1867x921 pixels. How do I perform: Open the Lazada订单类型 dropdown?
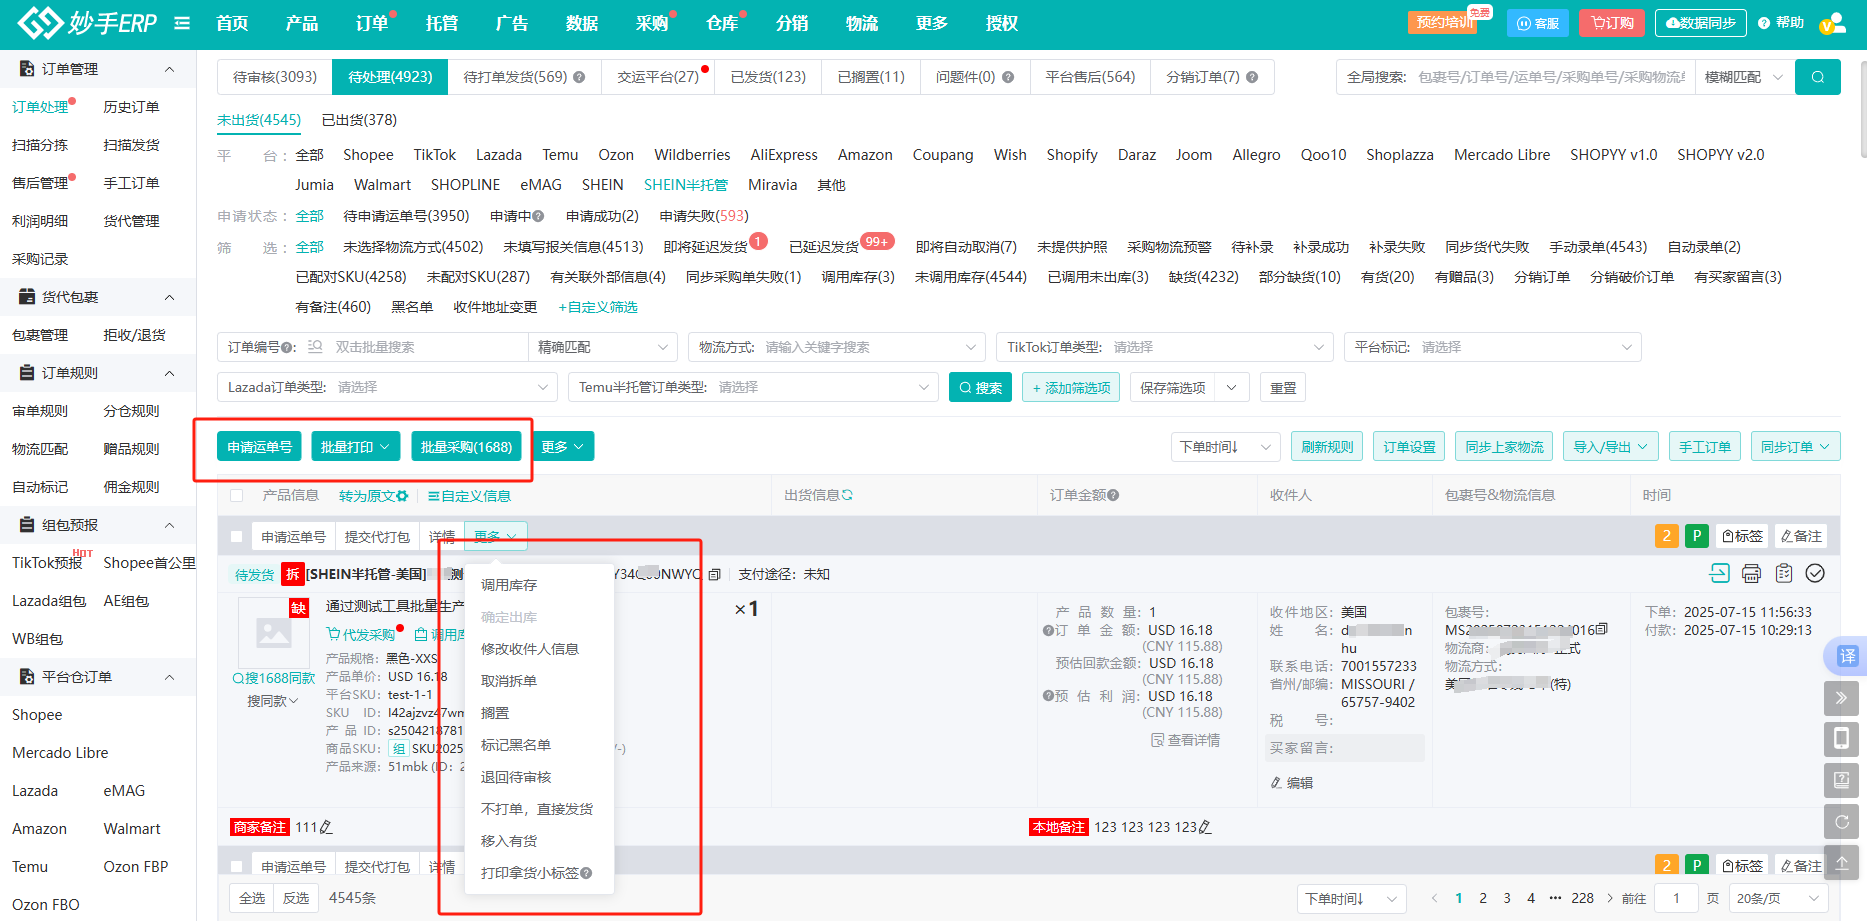[x=387, y=387]
